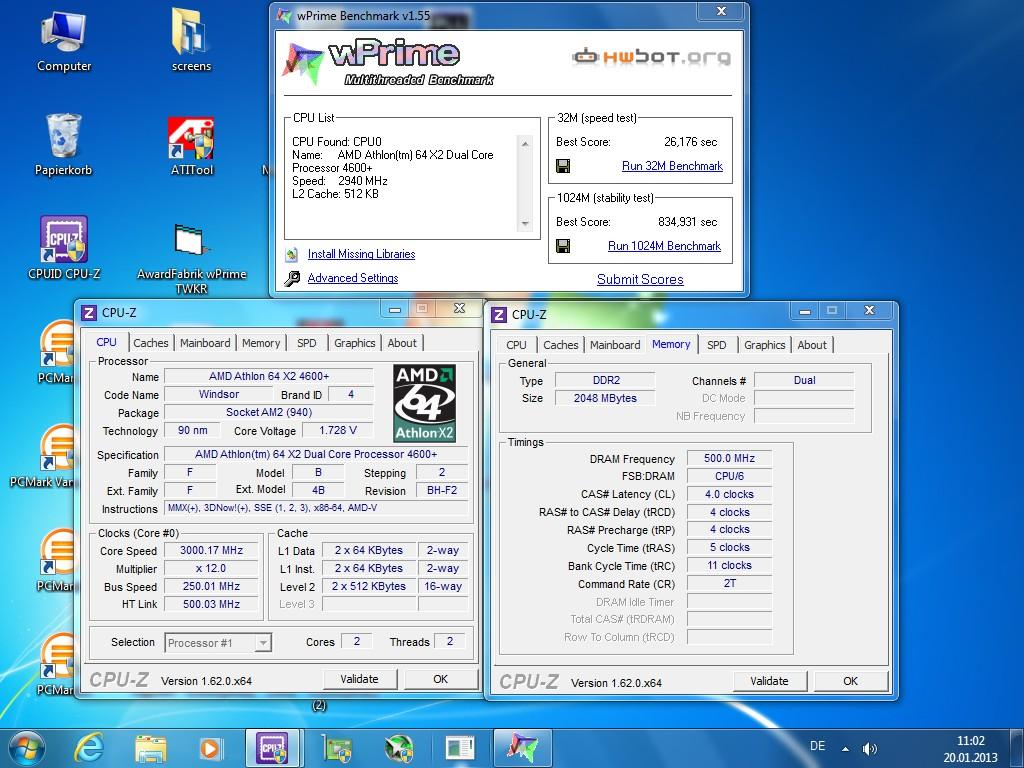Click the Core Voltage value 1.728 V
1024x768 pixels.
[338, 430]
